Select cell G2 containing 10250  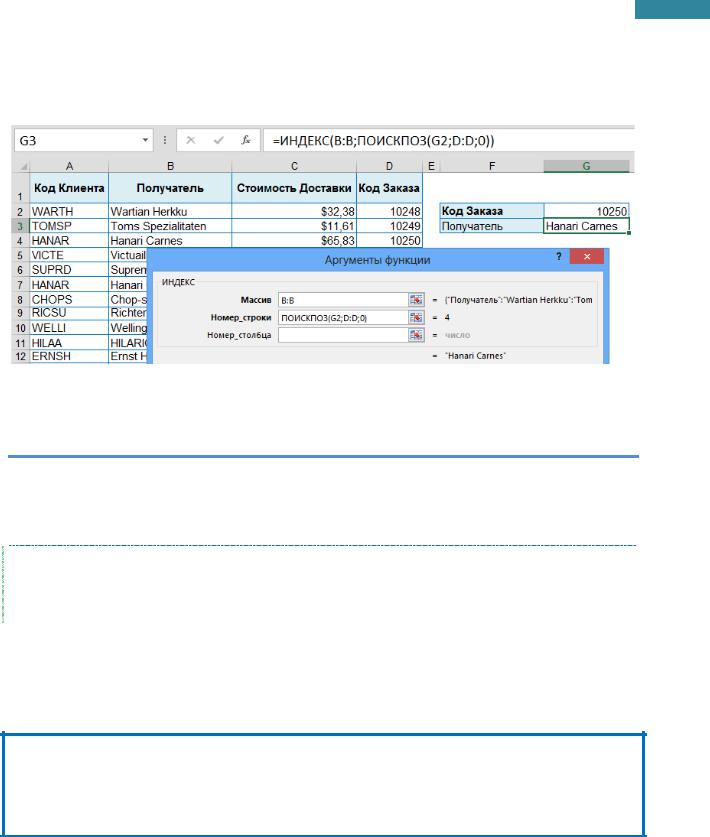coord(586,211)
